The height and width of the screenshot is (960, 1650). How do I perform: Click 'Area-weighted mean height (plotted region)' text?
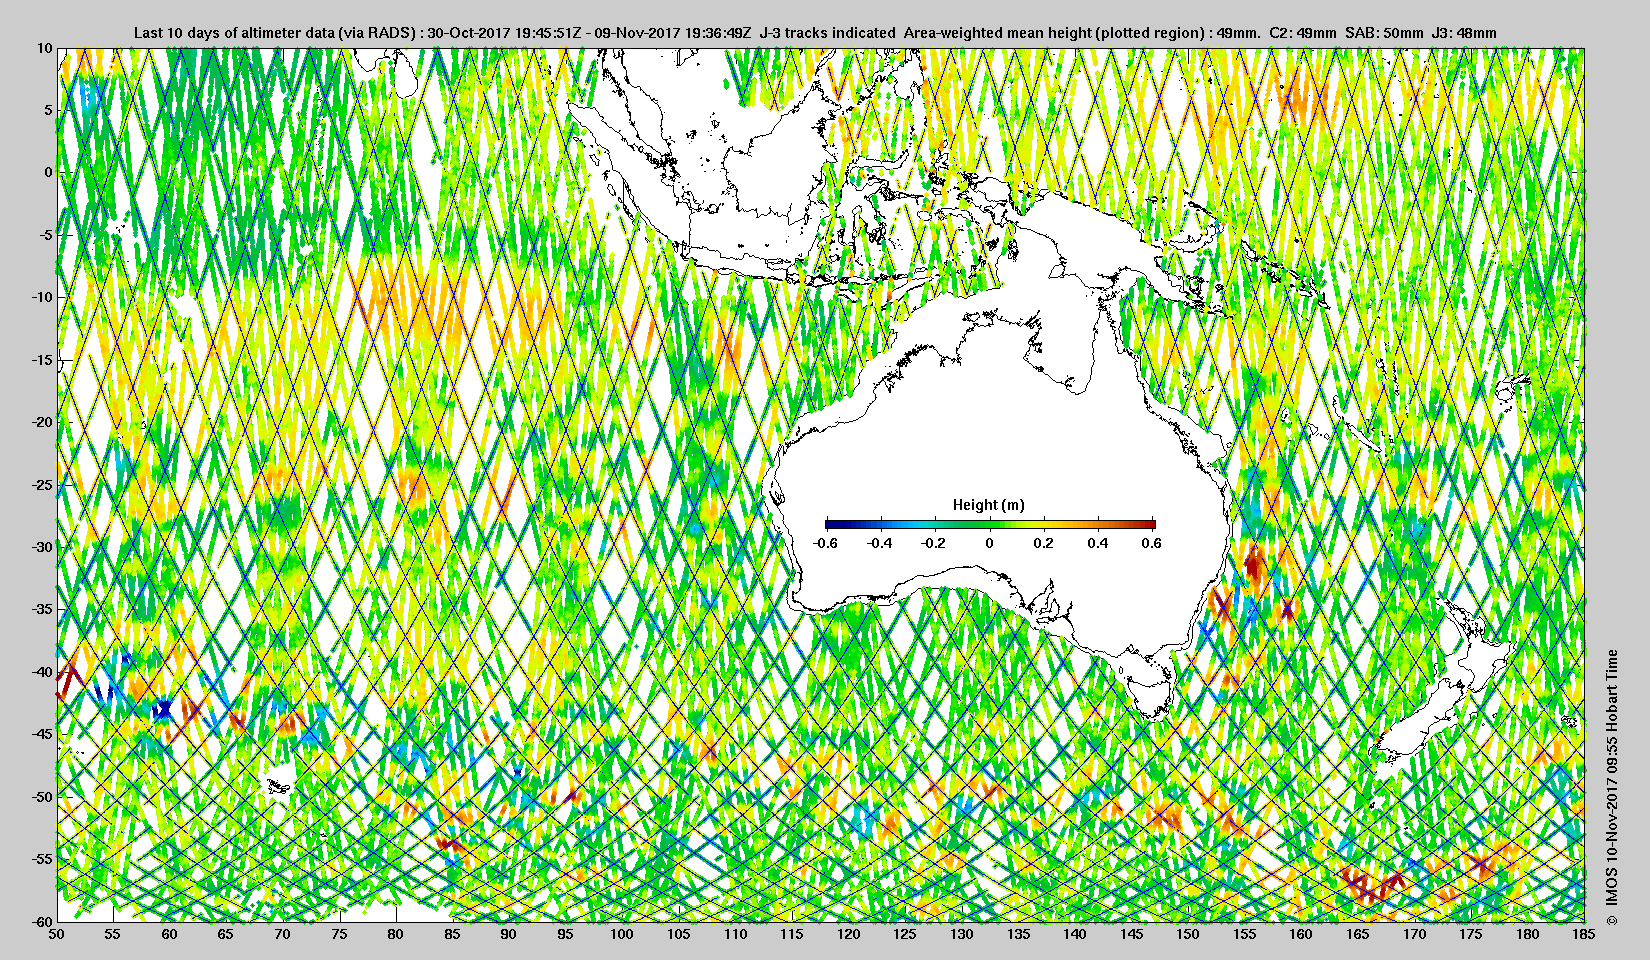[x=1055, y=33]
